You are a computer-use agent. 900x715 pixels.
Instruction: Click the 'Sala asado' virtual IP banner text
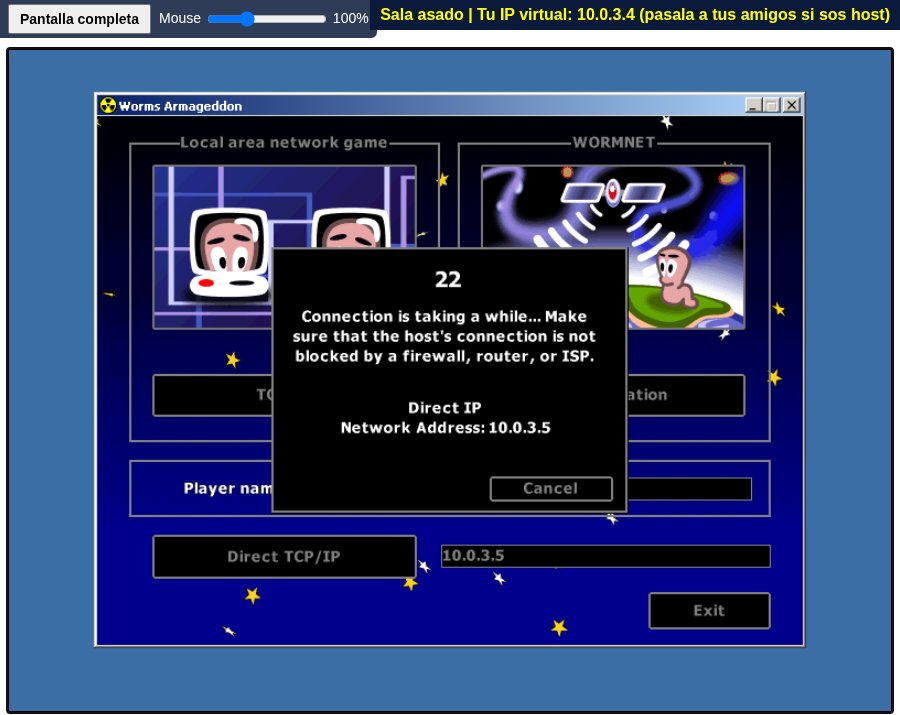tap(635, 14)
